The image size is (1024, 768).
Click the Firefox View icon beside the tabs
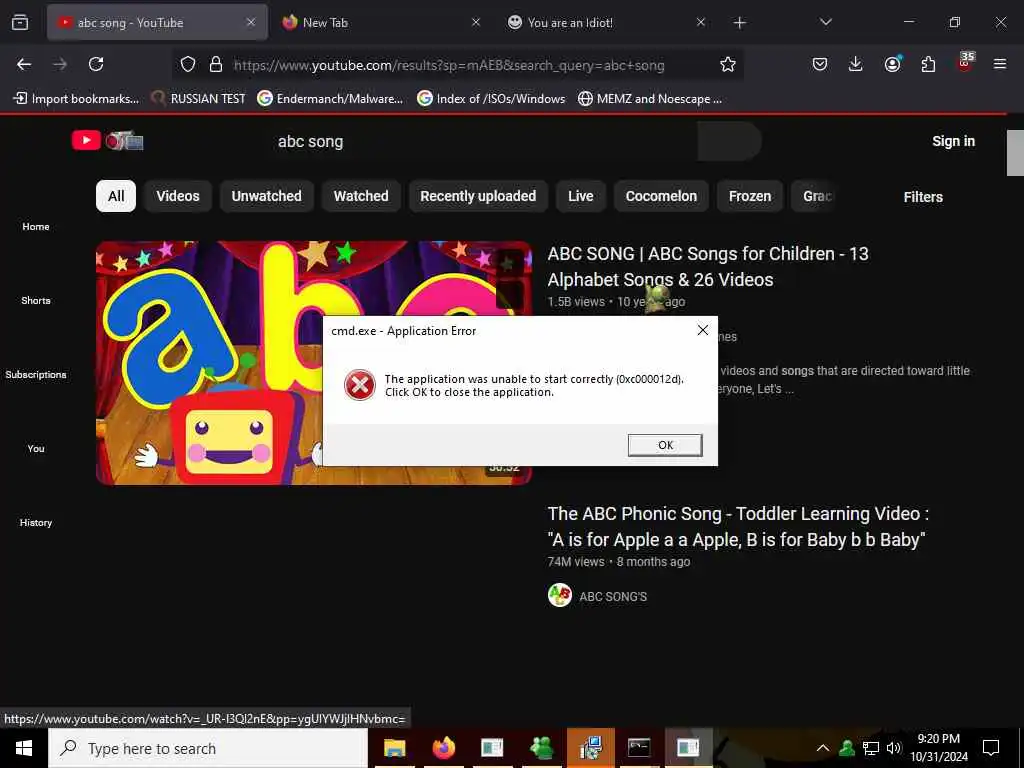click(x=20, y=22)
